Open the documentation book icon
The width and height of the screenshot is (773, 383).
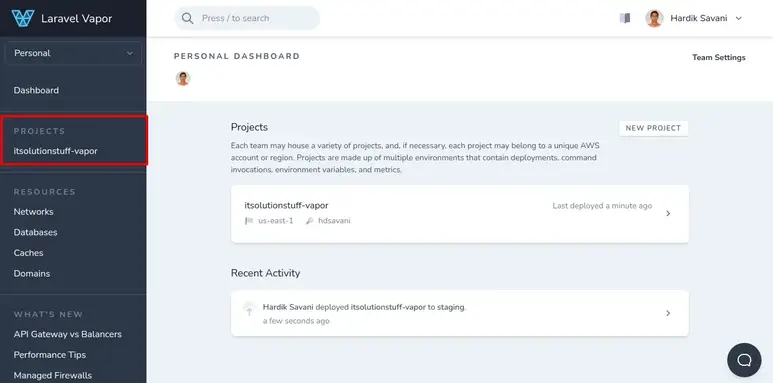click(625, 18)
